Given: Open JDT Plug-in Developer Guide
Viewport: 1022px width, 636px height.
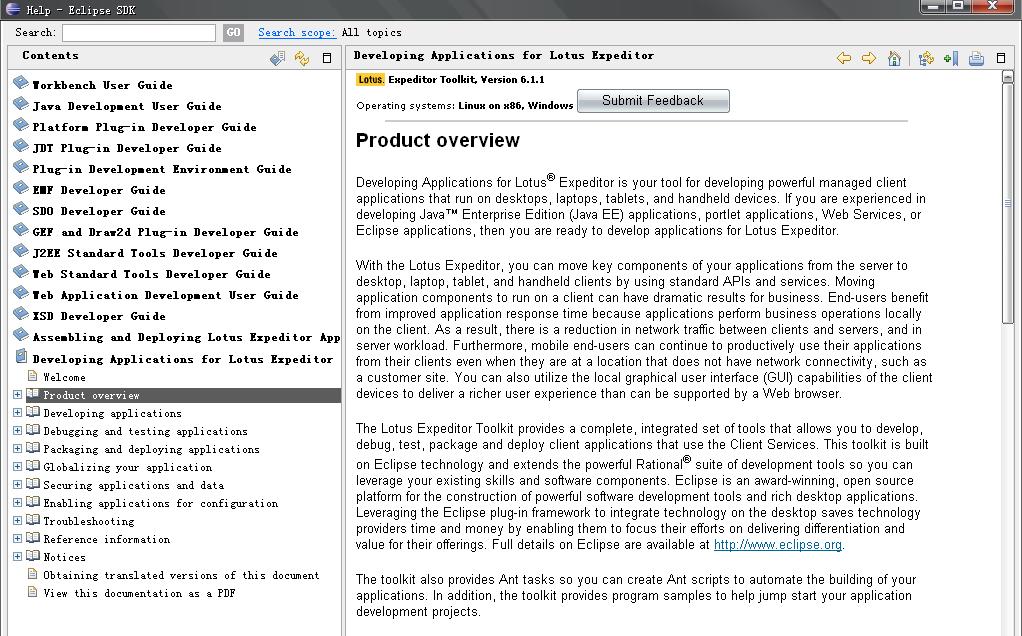Looking at the screenshot, I should [x=127, y=148].
